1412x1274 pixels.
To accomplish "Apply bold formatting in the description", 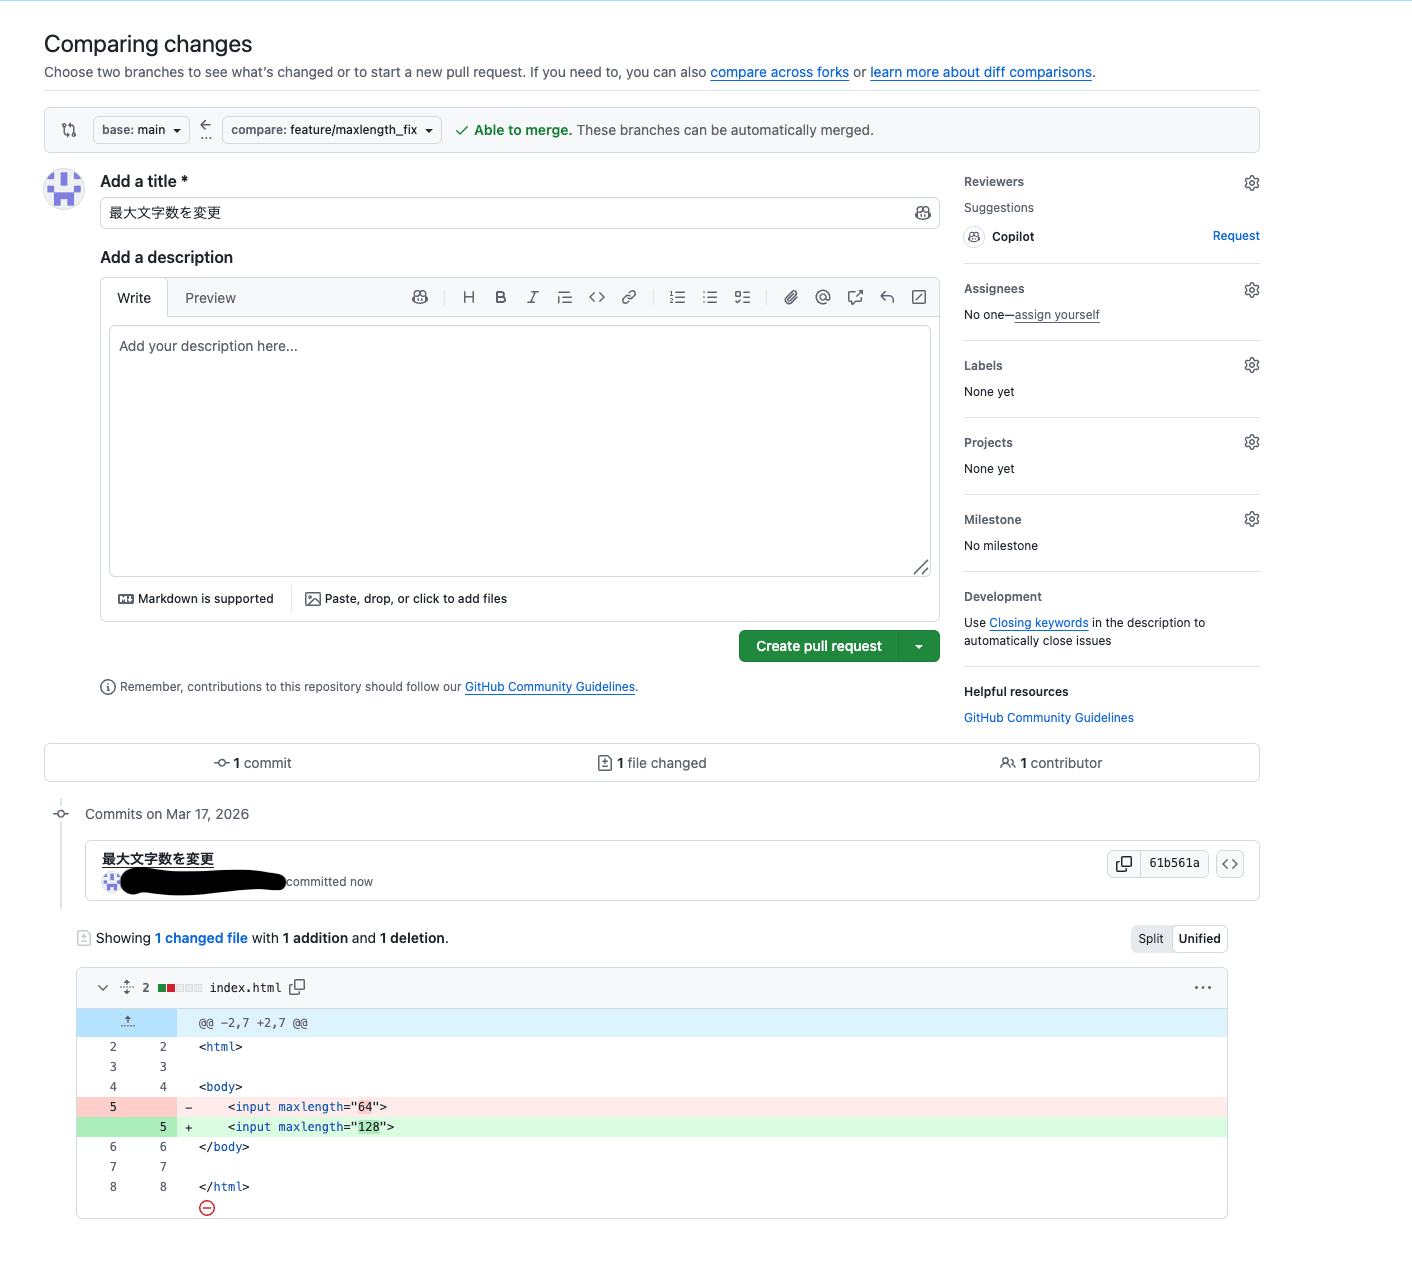I will (x=501, y=297).
